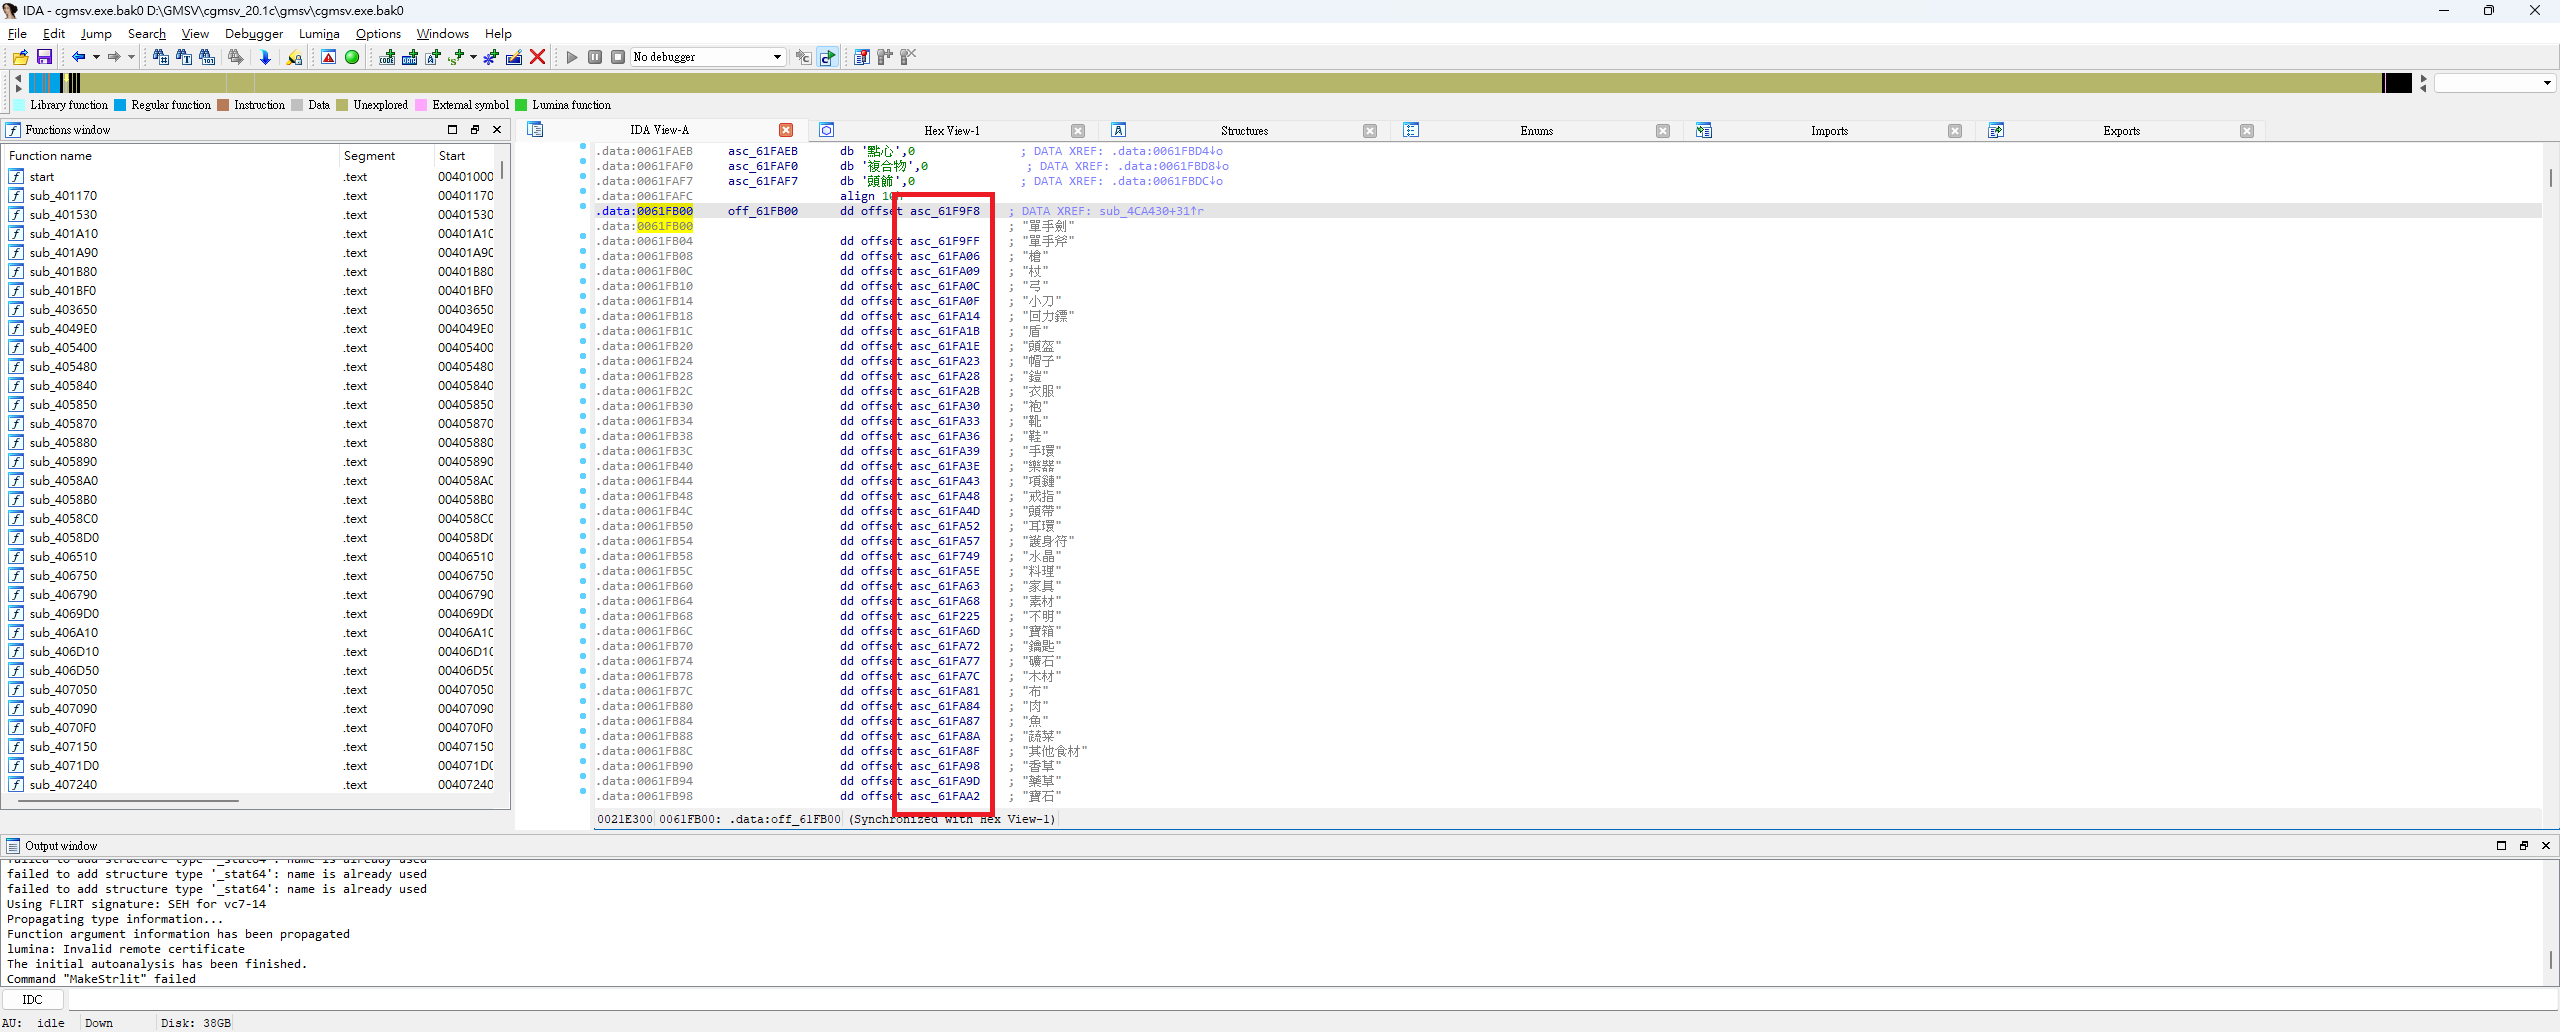Open the breakpoint list icon
The image size is (2560, 1032).
pyautogui.click(x=862, y=57)
